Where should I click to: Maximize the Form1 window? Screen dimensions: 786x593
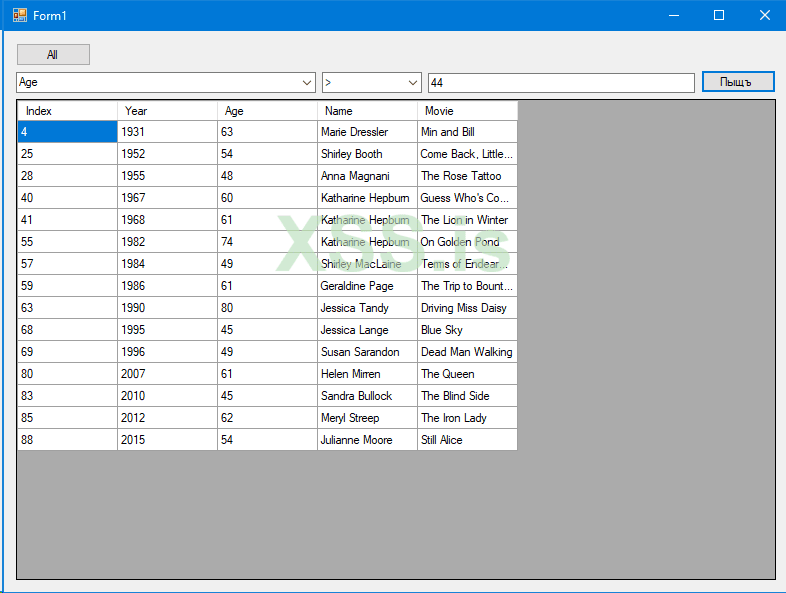coord(719,16)
